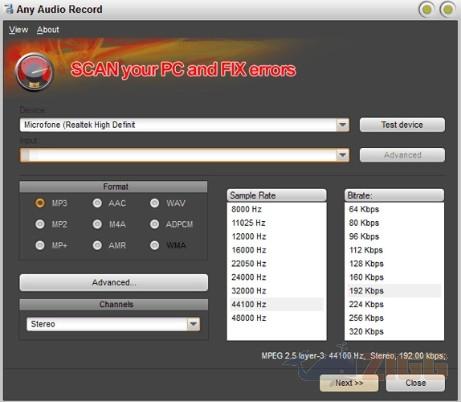Click the left round button in the title bar
461x402 pixels.
(x=427, y=9)
